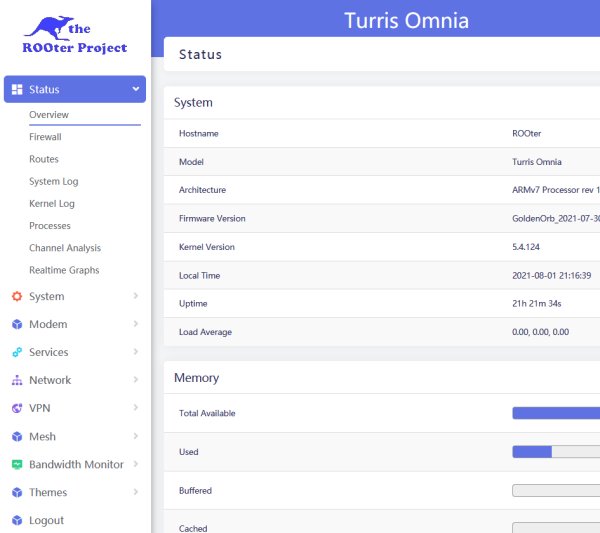Open the System Log page
600x533 pixels.
coord(54,181)
